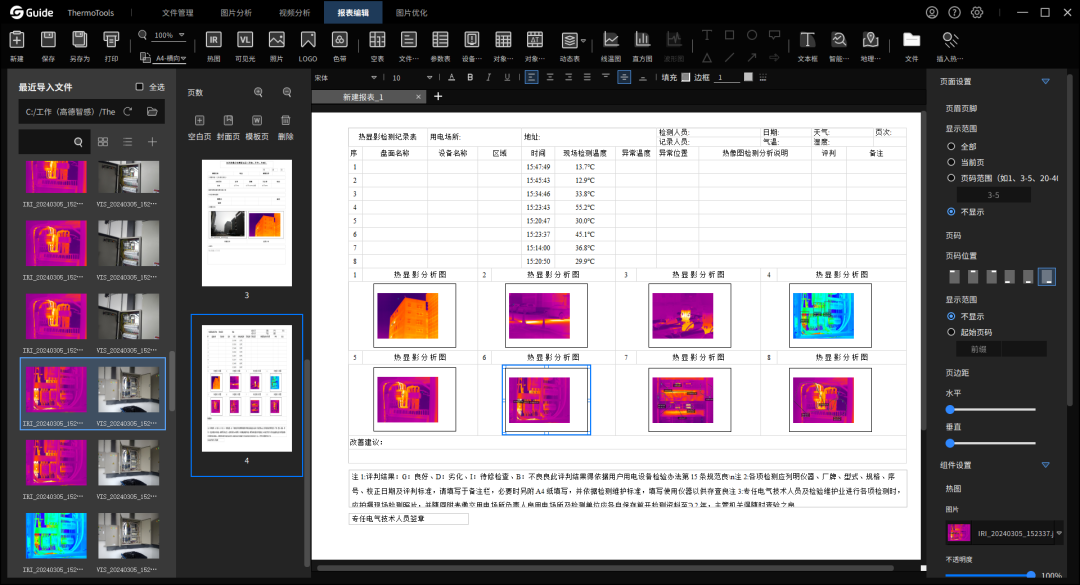1080x585 pixels.
Task: Select the 新建报表_1 document tab
Action: coord(363,97)
